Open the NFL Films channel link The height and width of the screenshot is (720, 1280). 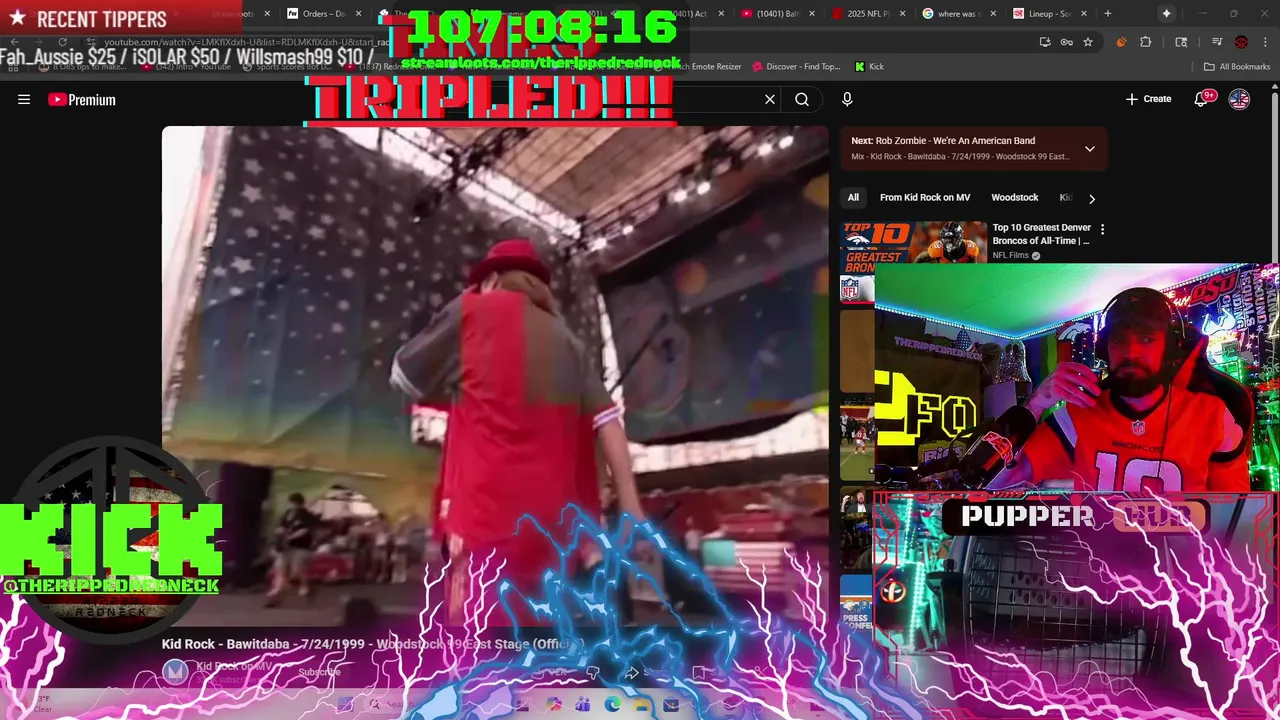1011,255
